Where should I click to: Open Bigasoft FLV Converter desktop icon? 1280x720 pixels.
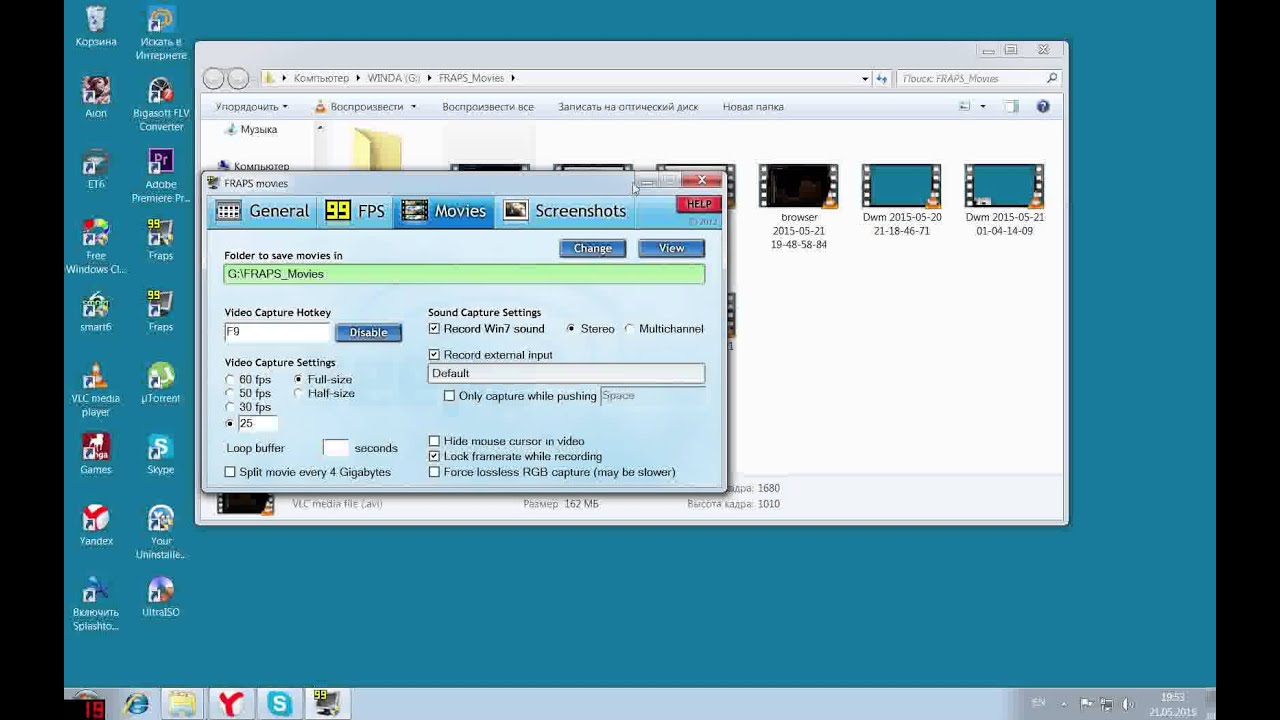tap(161, 104)
